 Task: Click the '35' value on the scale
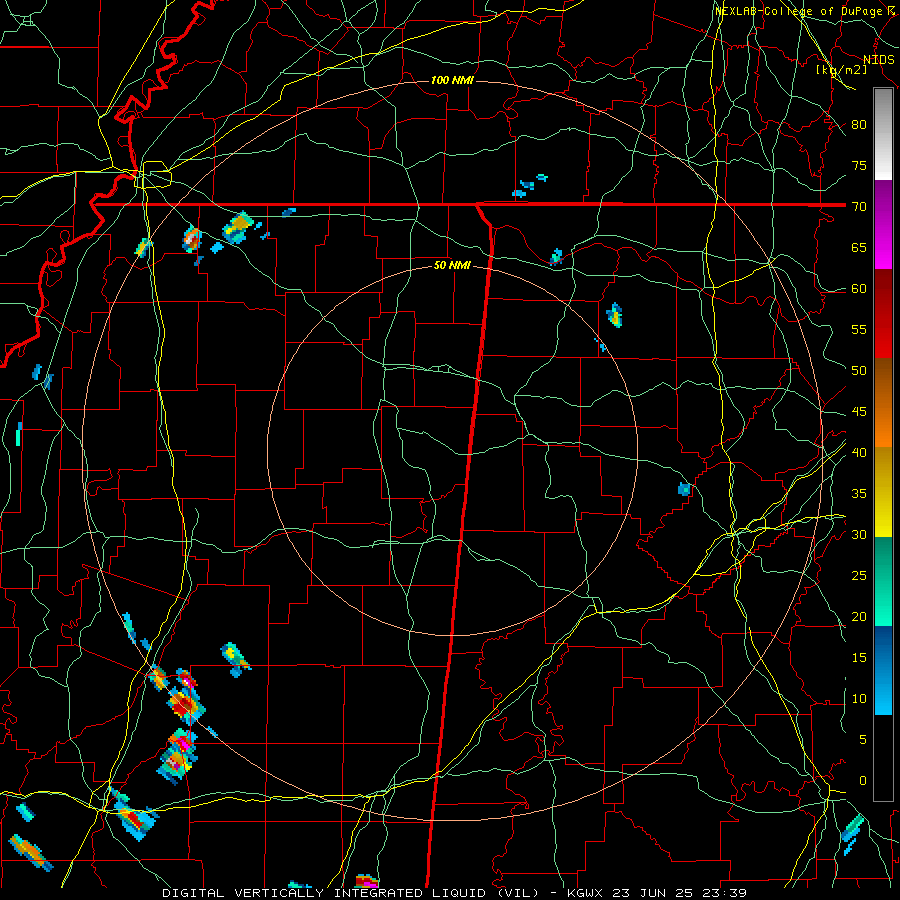click(859, 494)
